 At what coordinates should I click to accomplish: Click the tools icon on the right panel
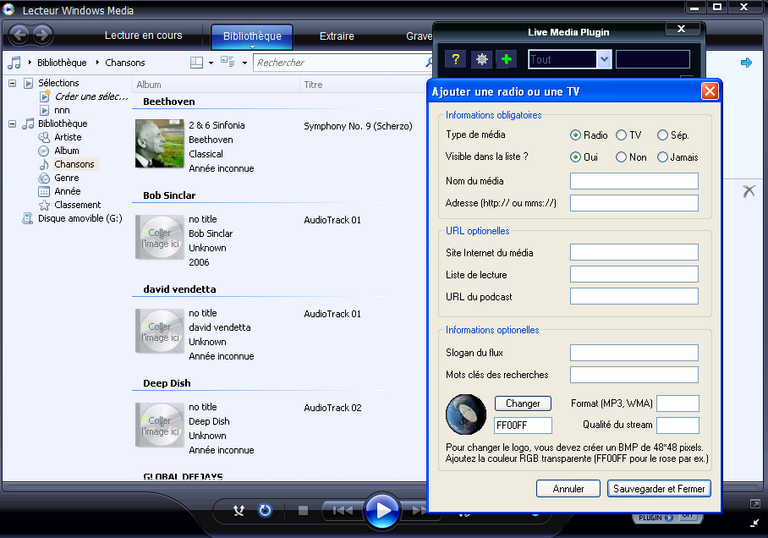[749, 191]
